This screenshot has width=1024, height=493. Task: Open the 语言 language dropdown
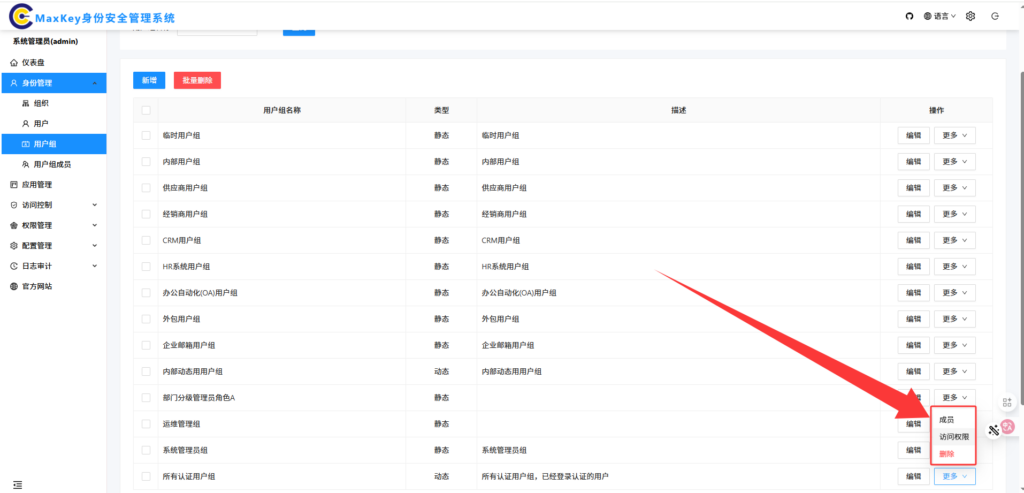pos(940,16)
